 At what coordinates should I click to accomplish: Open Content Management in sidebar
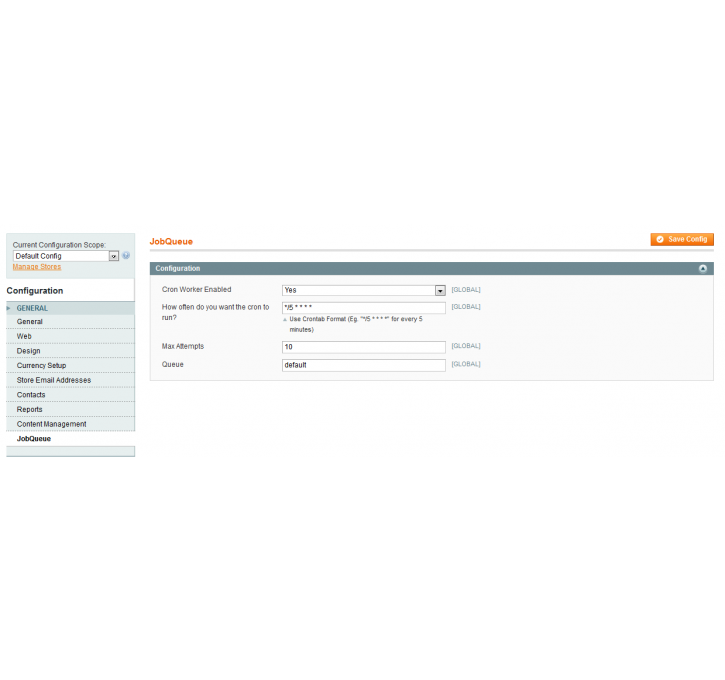point(70,424)
